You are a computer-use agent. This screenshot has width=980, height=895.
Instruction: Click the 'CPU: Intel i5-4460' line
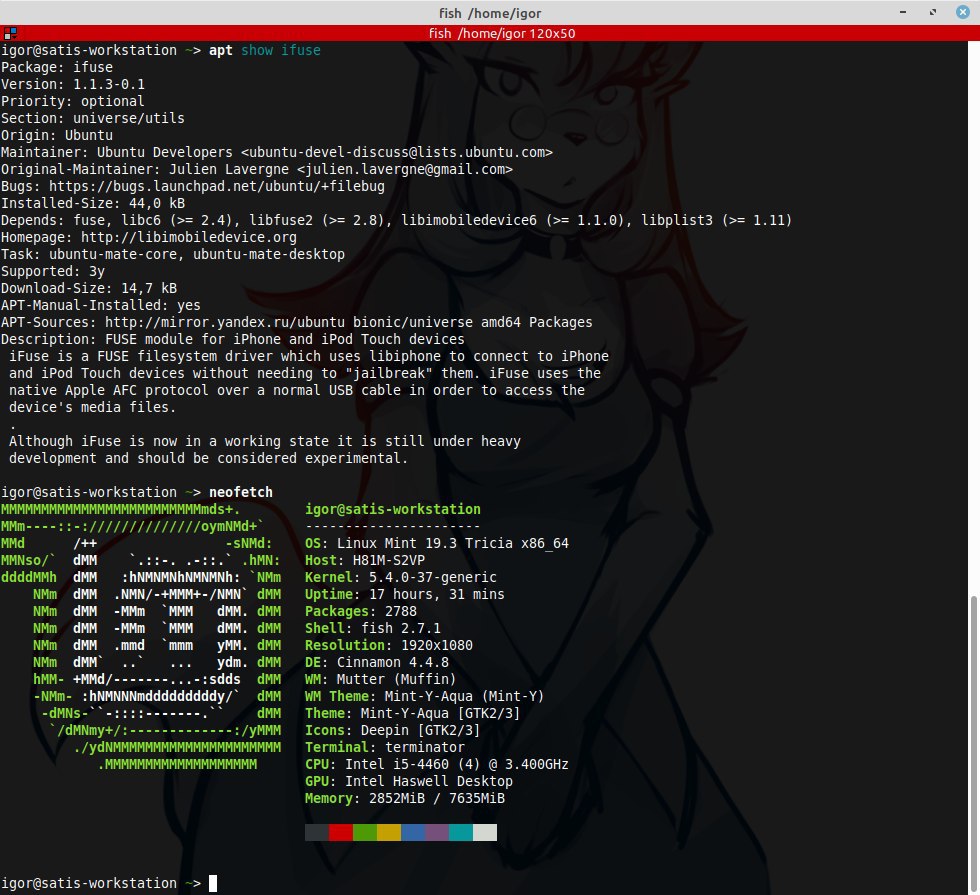(x=437, y=764)
